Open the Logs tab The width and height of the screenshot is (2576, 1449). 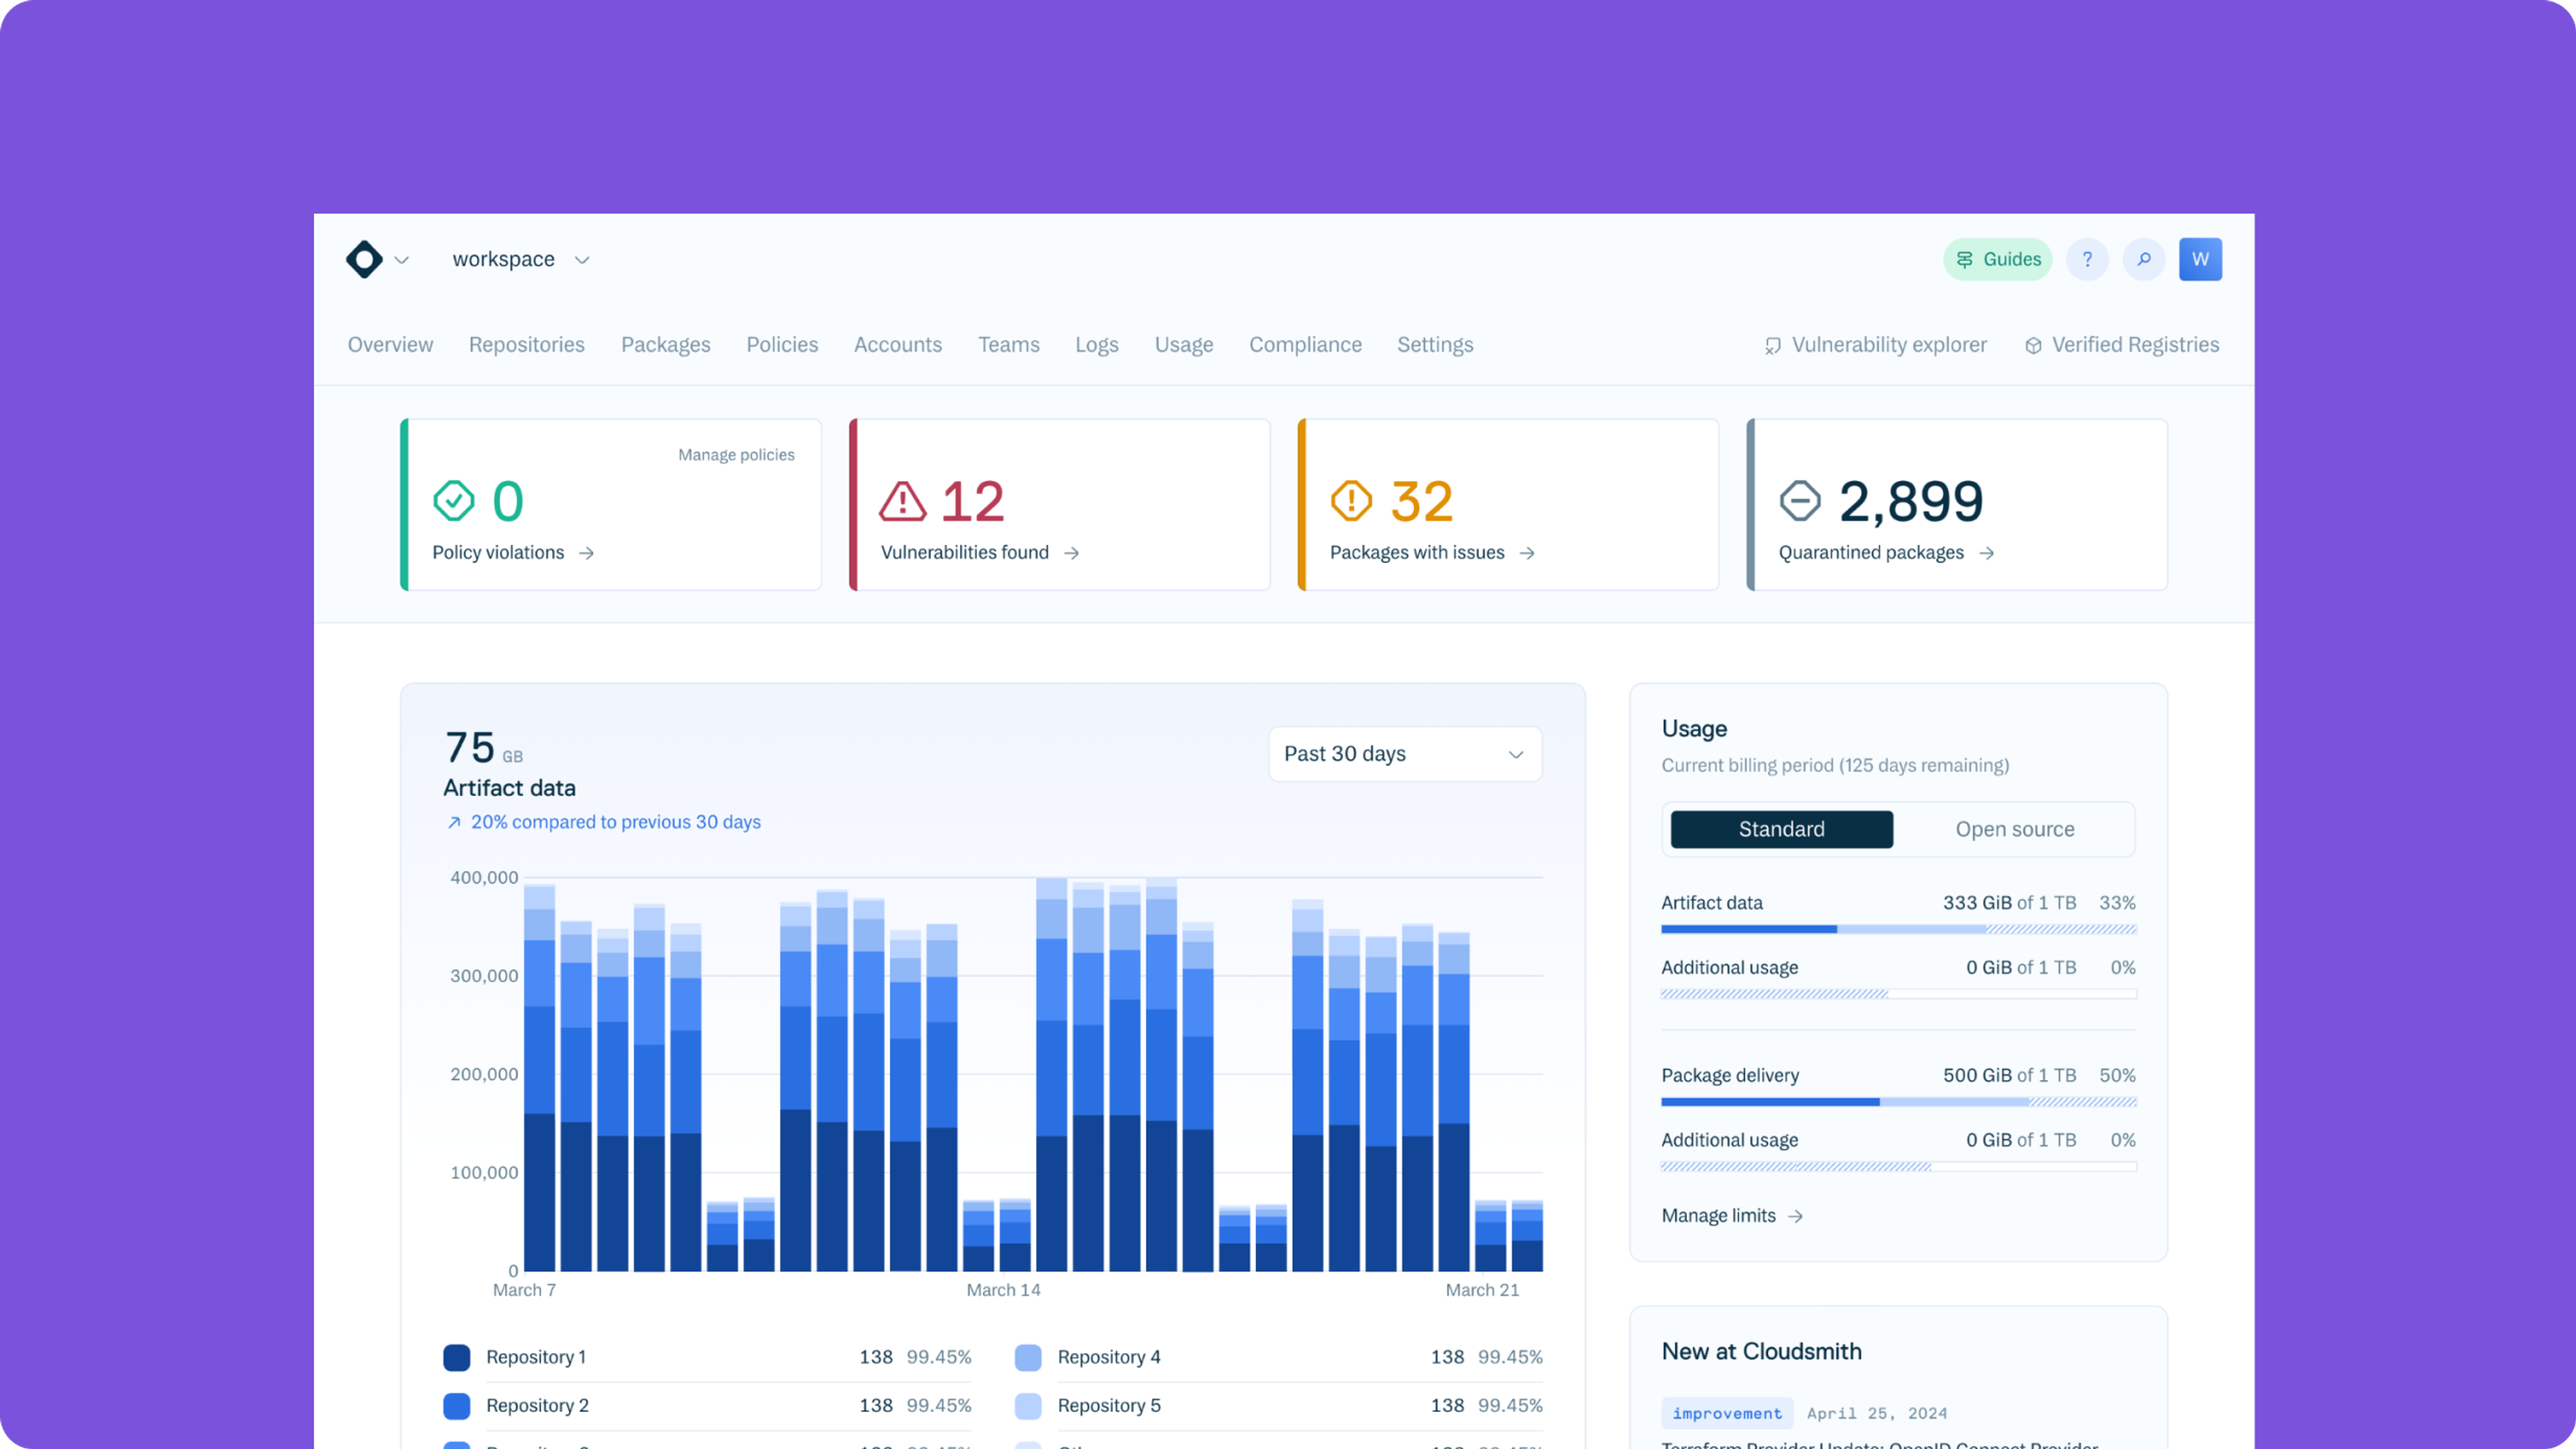click(x=1096, y=345)
